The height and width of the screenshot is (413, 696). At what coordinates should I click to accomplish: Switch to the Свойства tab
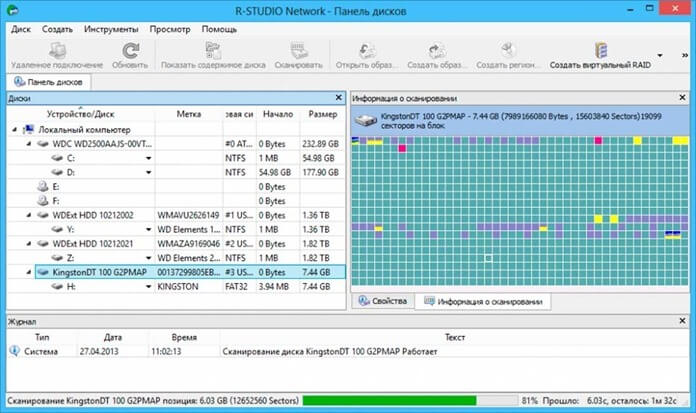[x=383, y=301]
